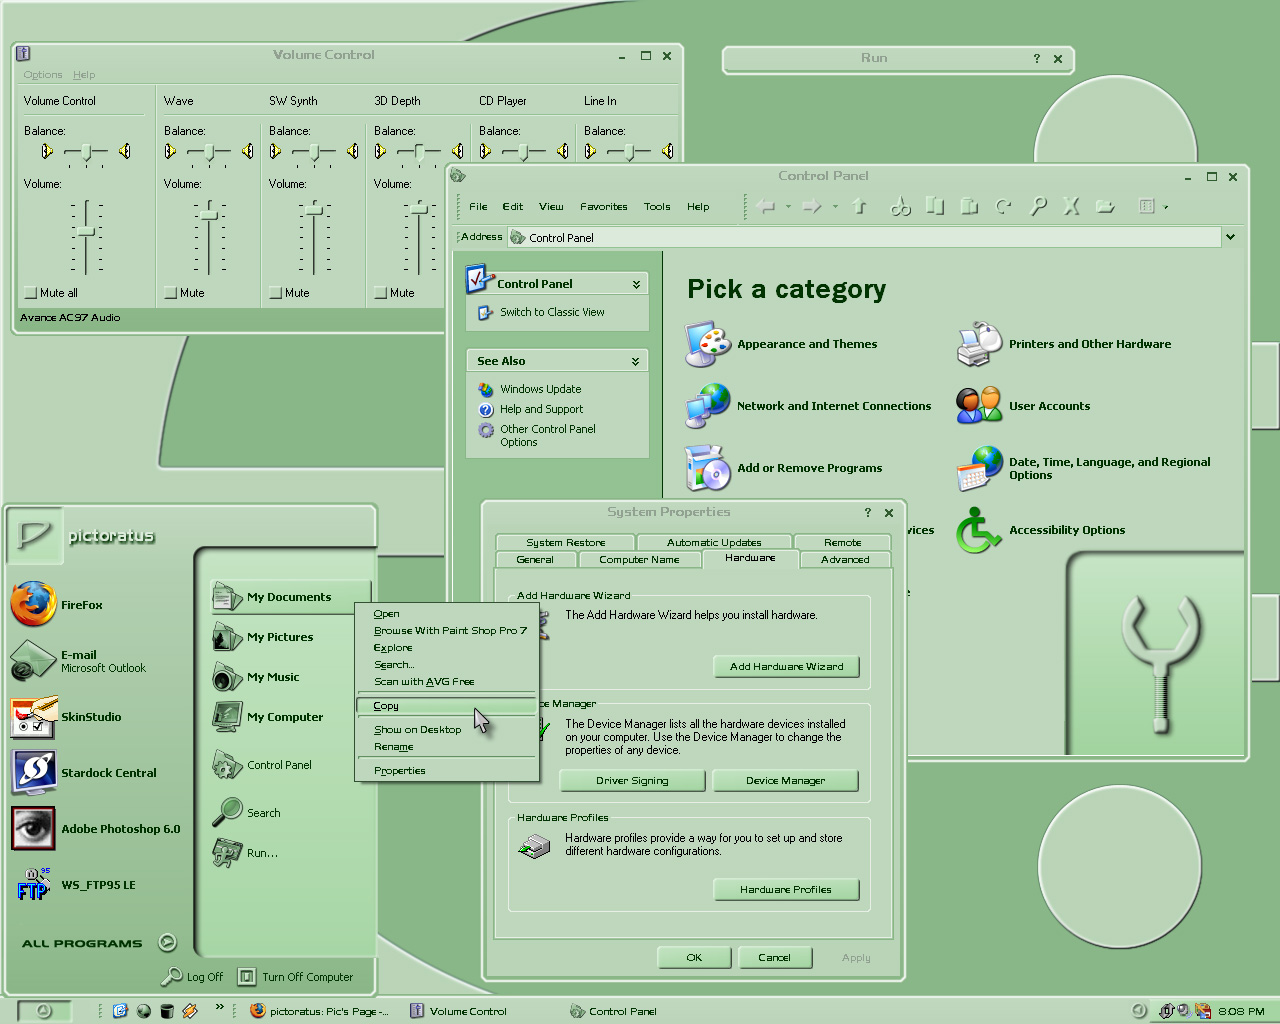Click the Hardware Profiles button
Viewport: 1280px width, 1024px height.
786,889
